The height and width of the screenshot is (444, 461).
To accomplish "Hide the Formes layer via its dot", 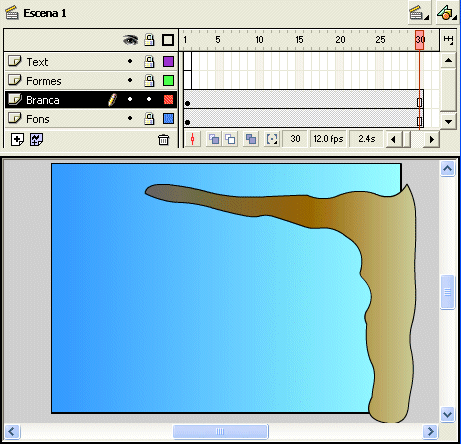I will (130, 80).
